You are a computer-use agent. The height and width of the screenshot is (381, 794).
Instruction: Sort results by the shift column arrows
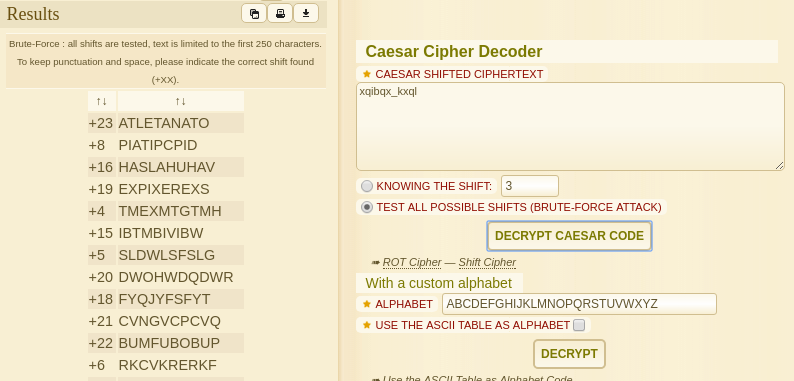102,101
